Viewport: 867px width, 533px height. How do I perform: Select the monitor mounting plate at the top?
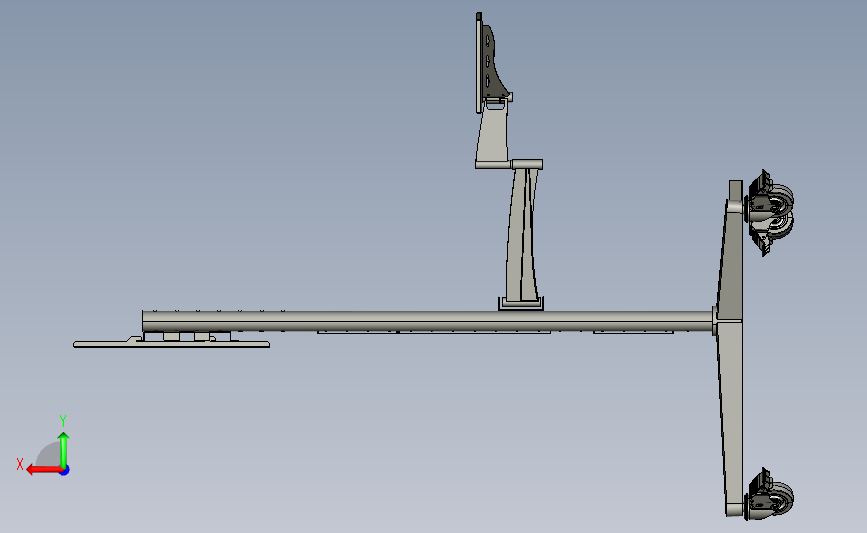click(x=479, y=63)
